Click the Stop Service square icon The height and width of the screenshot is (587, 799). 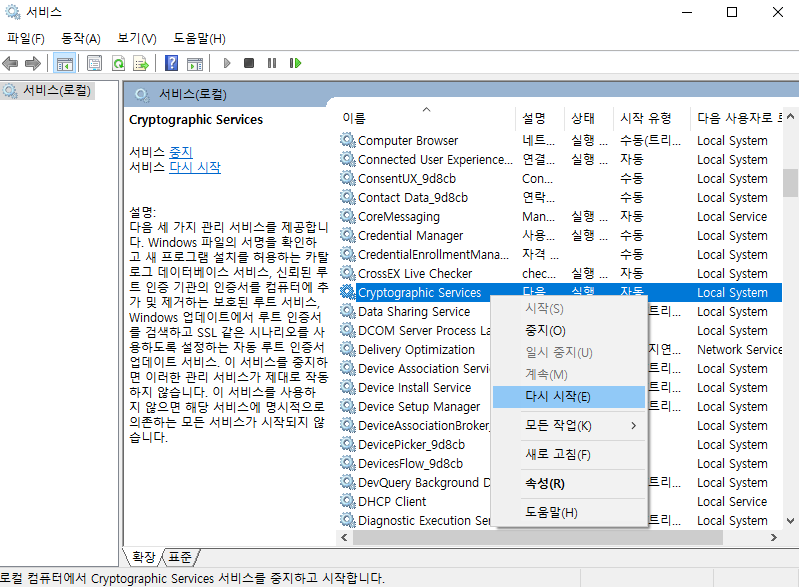[x=249, y=63]
